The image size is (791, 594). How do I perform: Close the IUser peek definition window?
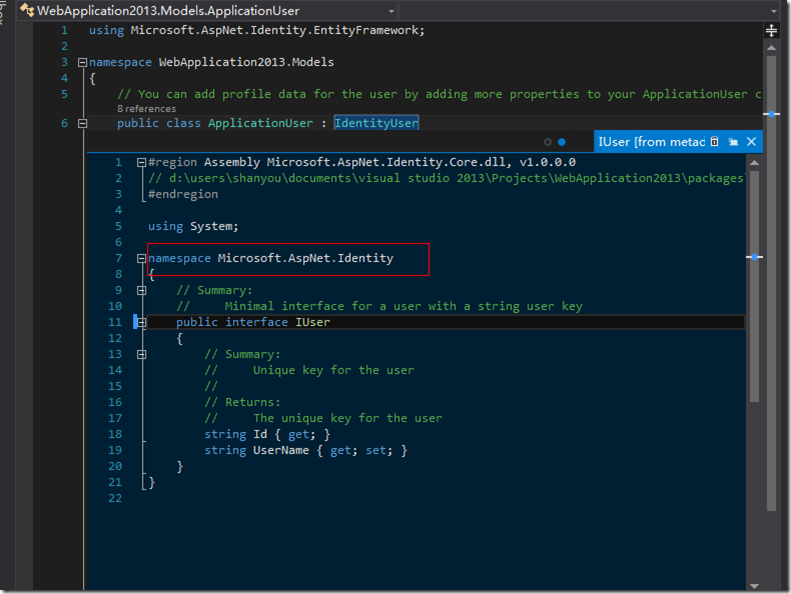(x=750, y=142)
